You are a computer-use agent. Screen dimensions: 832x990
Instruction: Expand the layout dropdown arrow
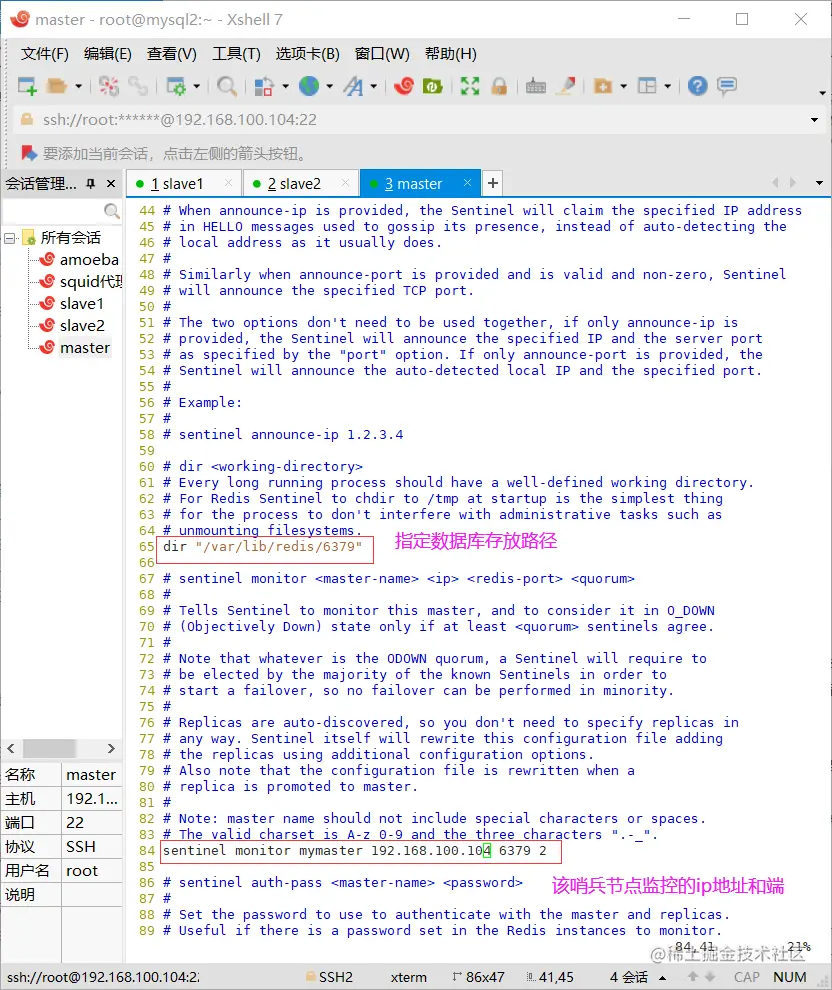(667, 86)
